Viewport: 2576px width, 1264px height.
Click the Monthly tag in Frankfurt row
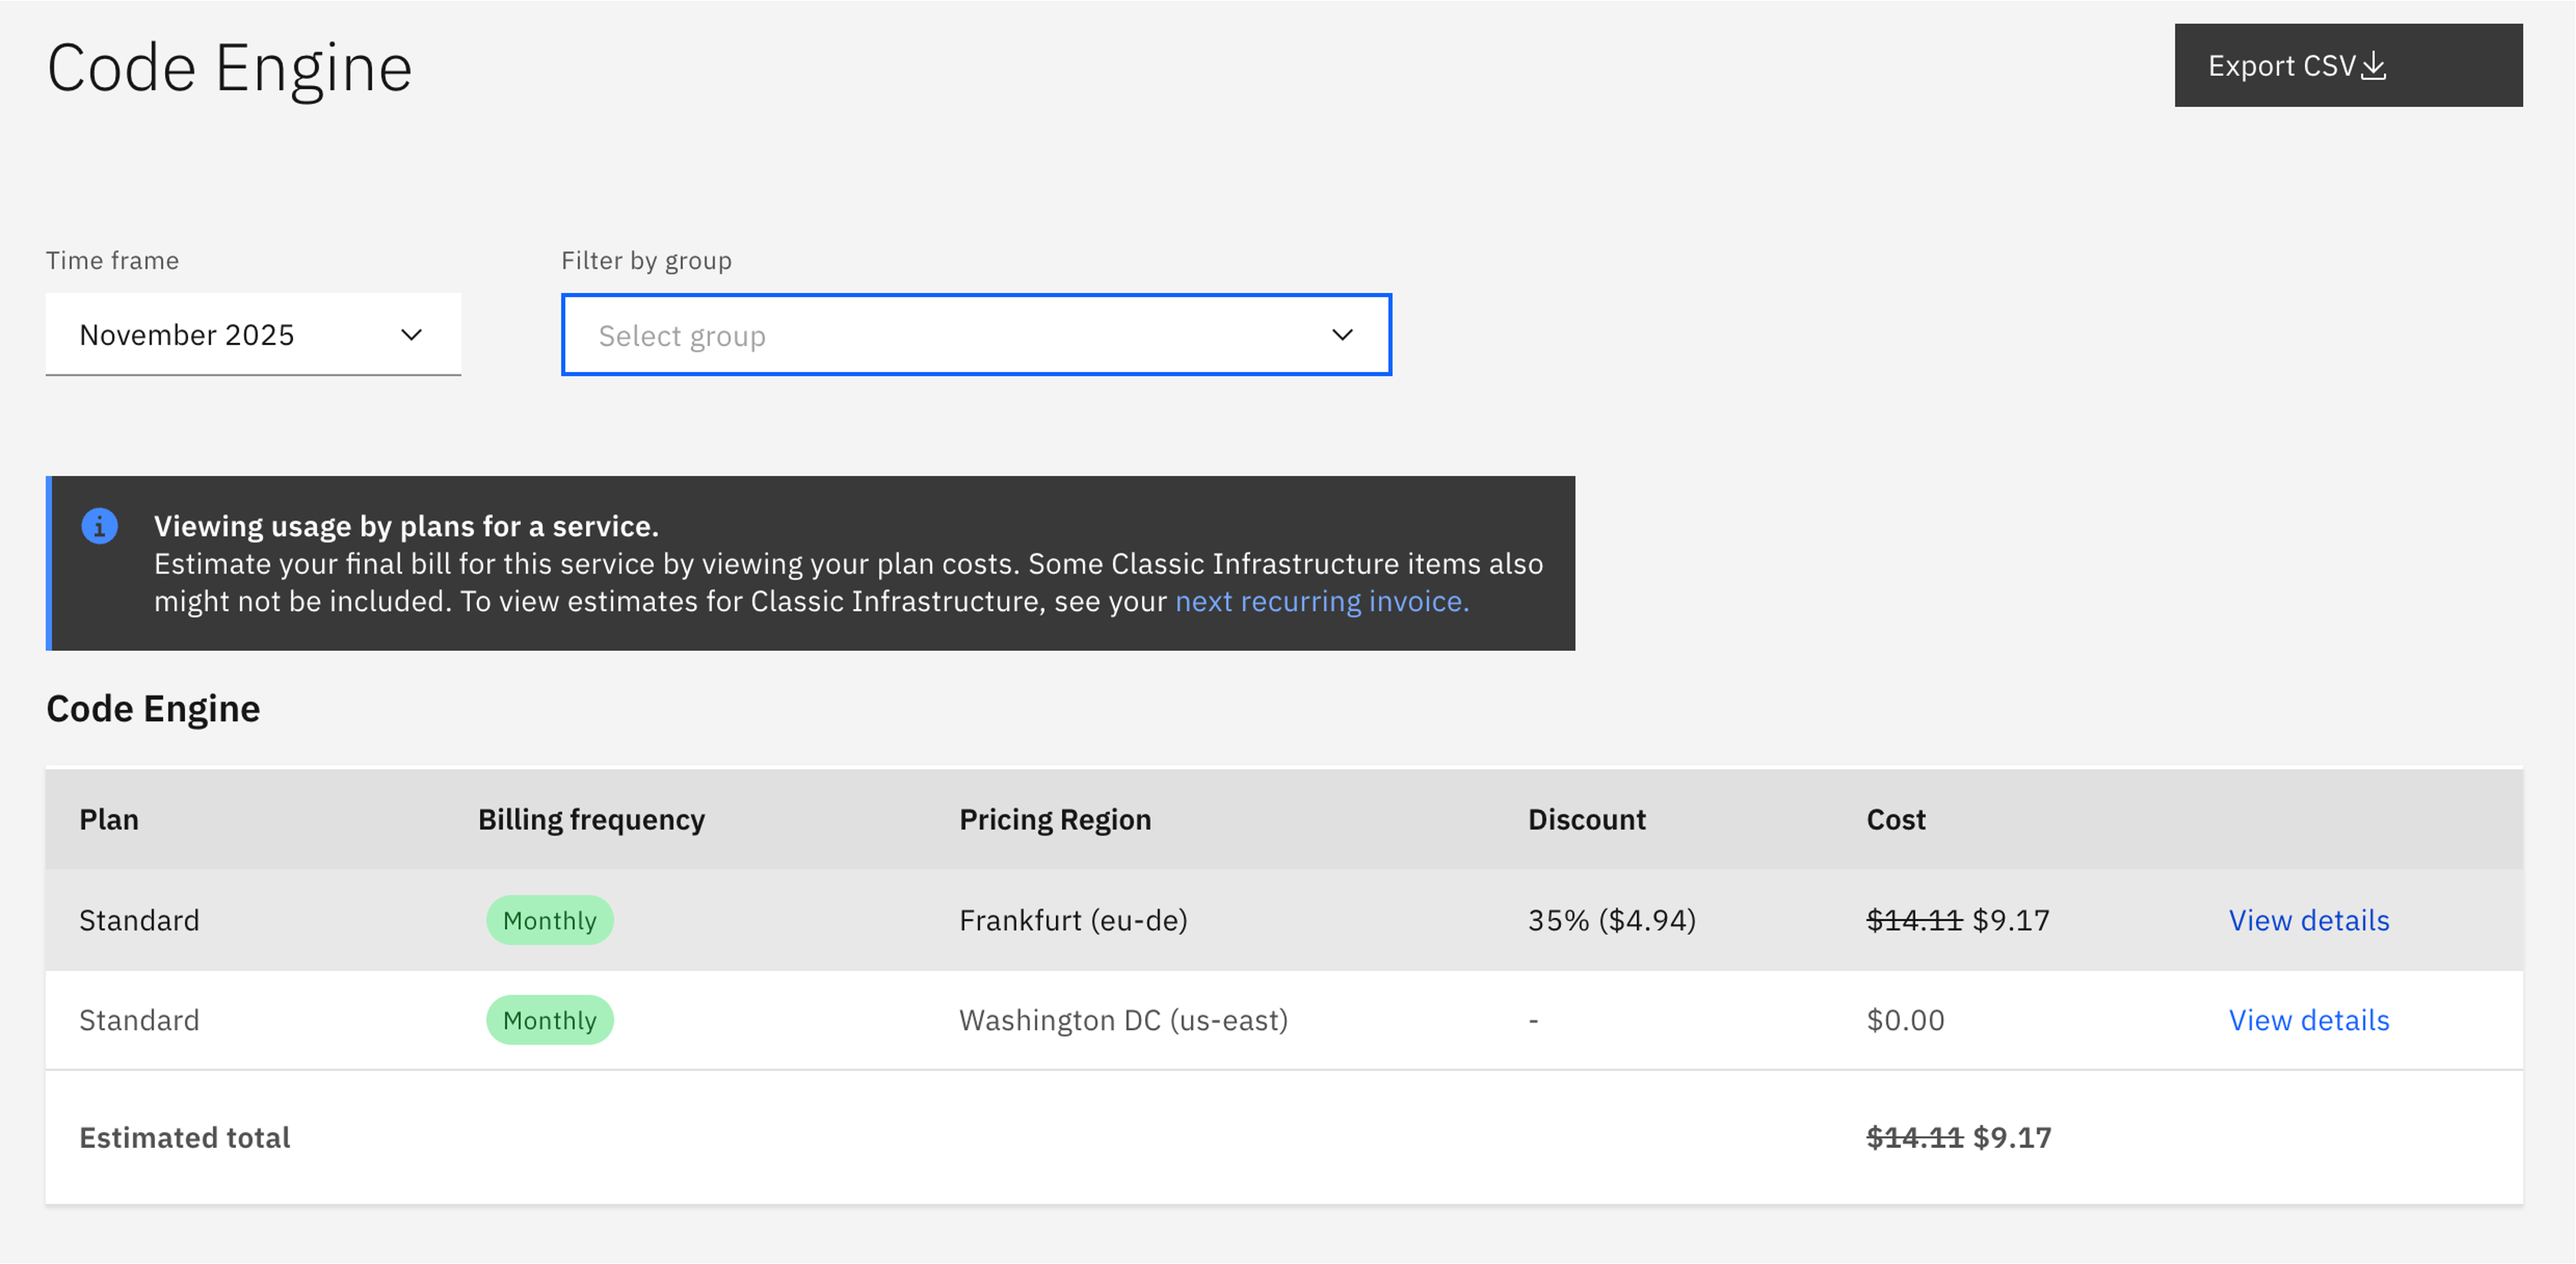click(x=549, y=920)
